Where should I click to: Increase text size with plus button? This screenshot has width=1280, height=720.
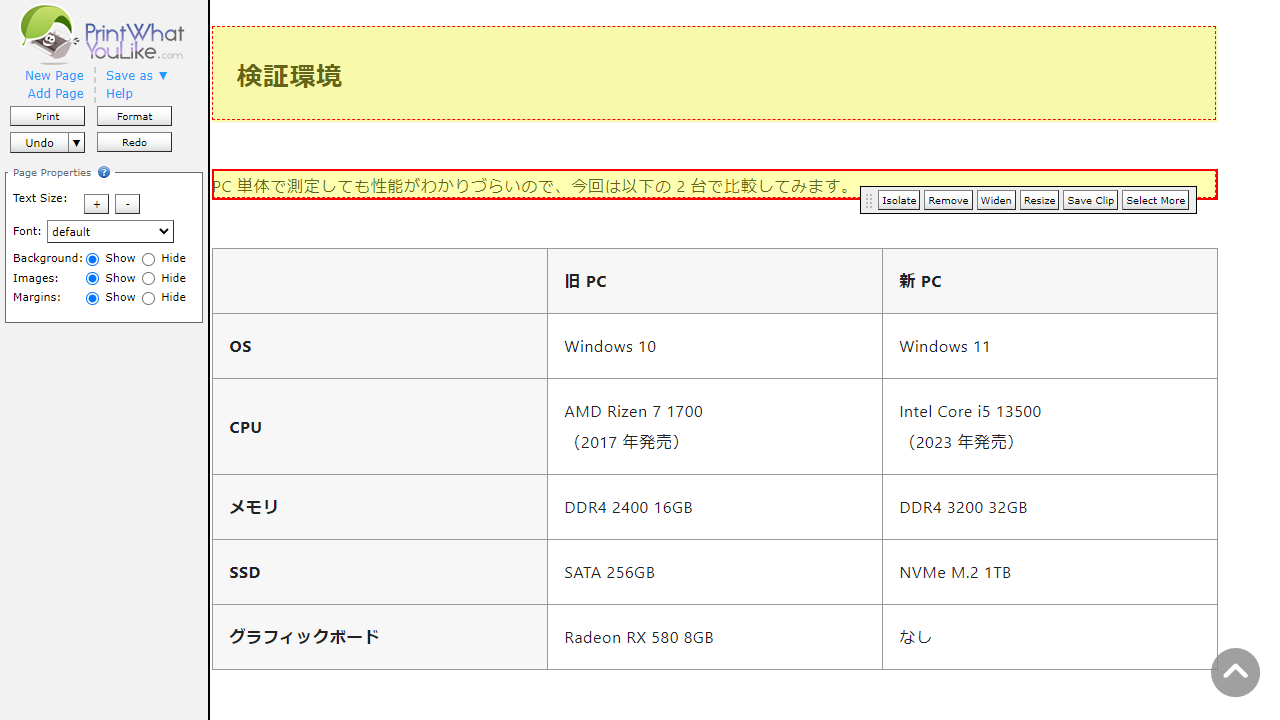tap(96, 204)
